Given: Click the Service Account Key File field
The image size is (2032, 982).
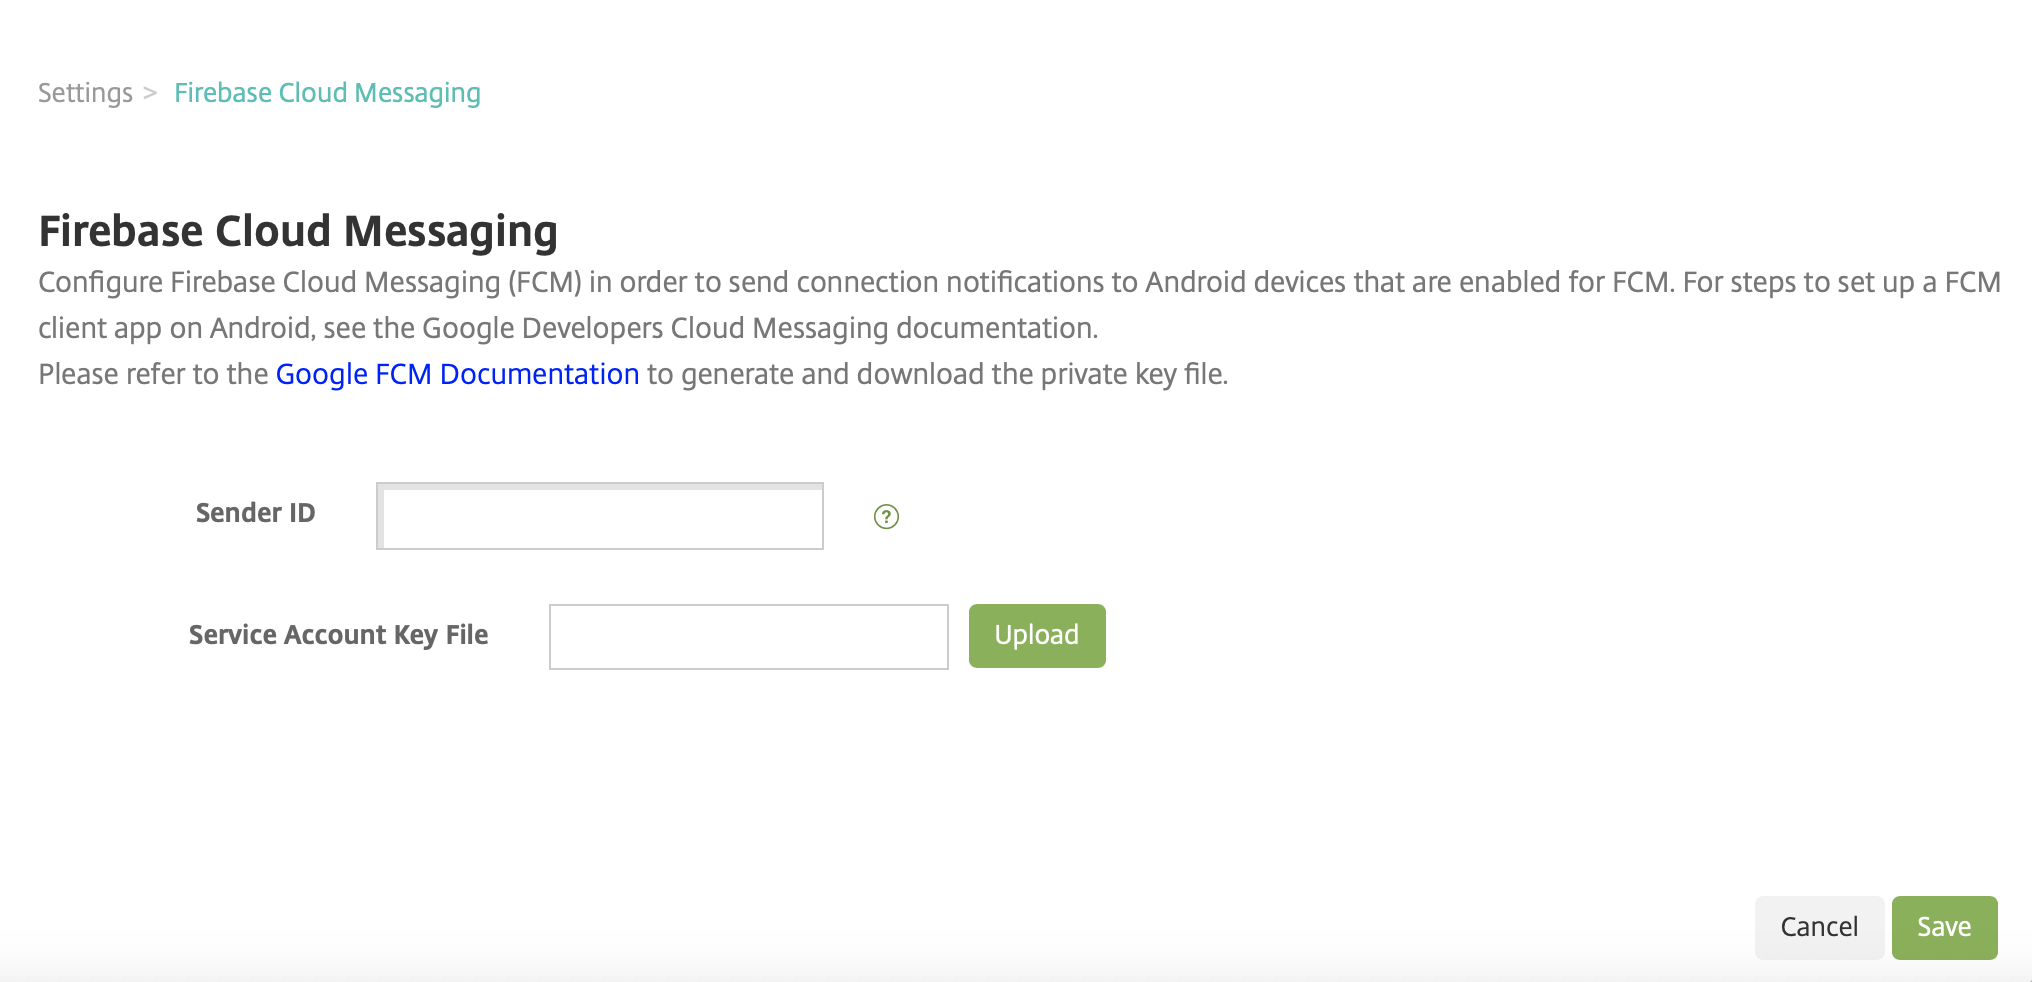Looking at the screenshot, I should [x=748, y=636].
